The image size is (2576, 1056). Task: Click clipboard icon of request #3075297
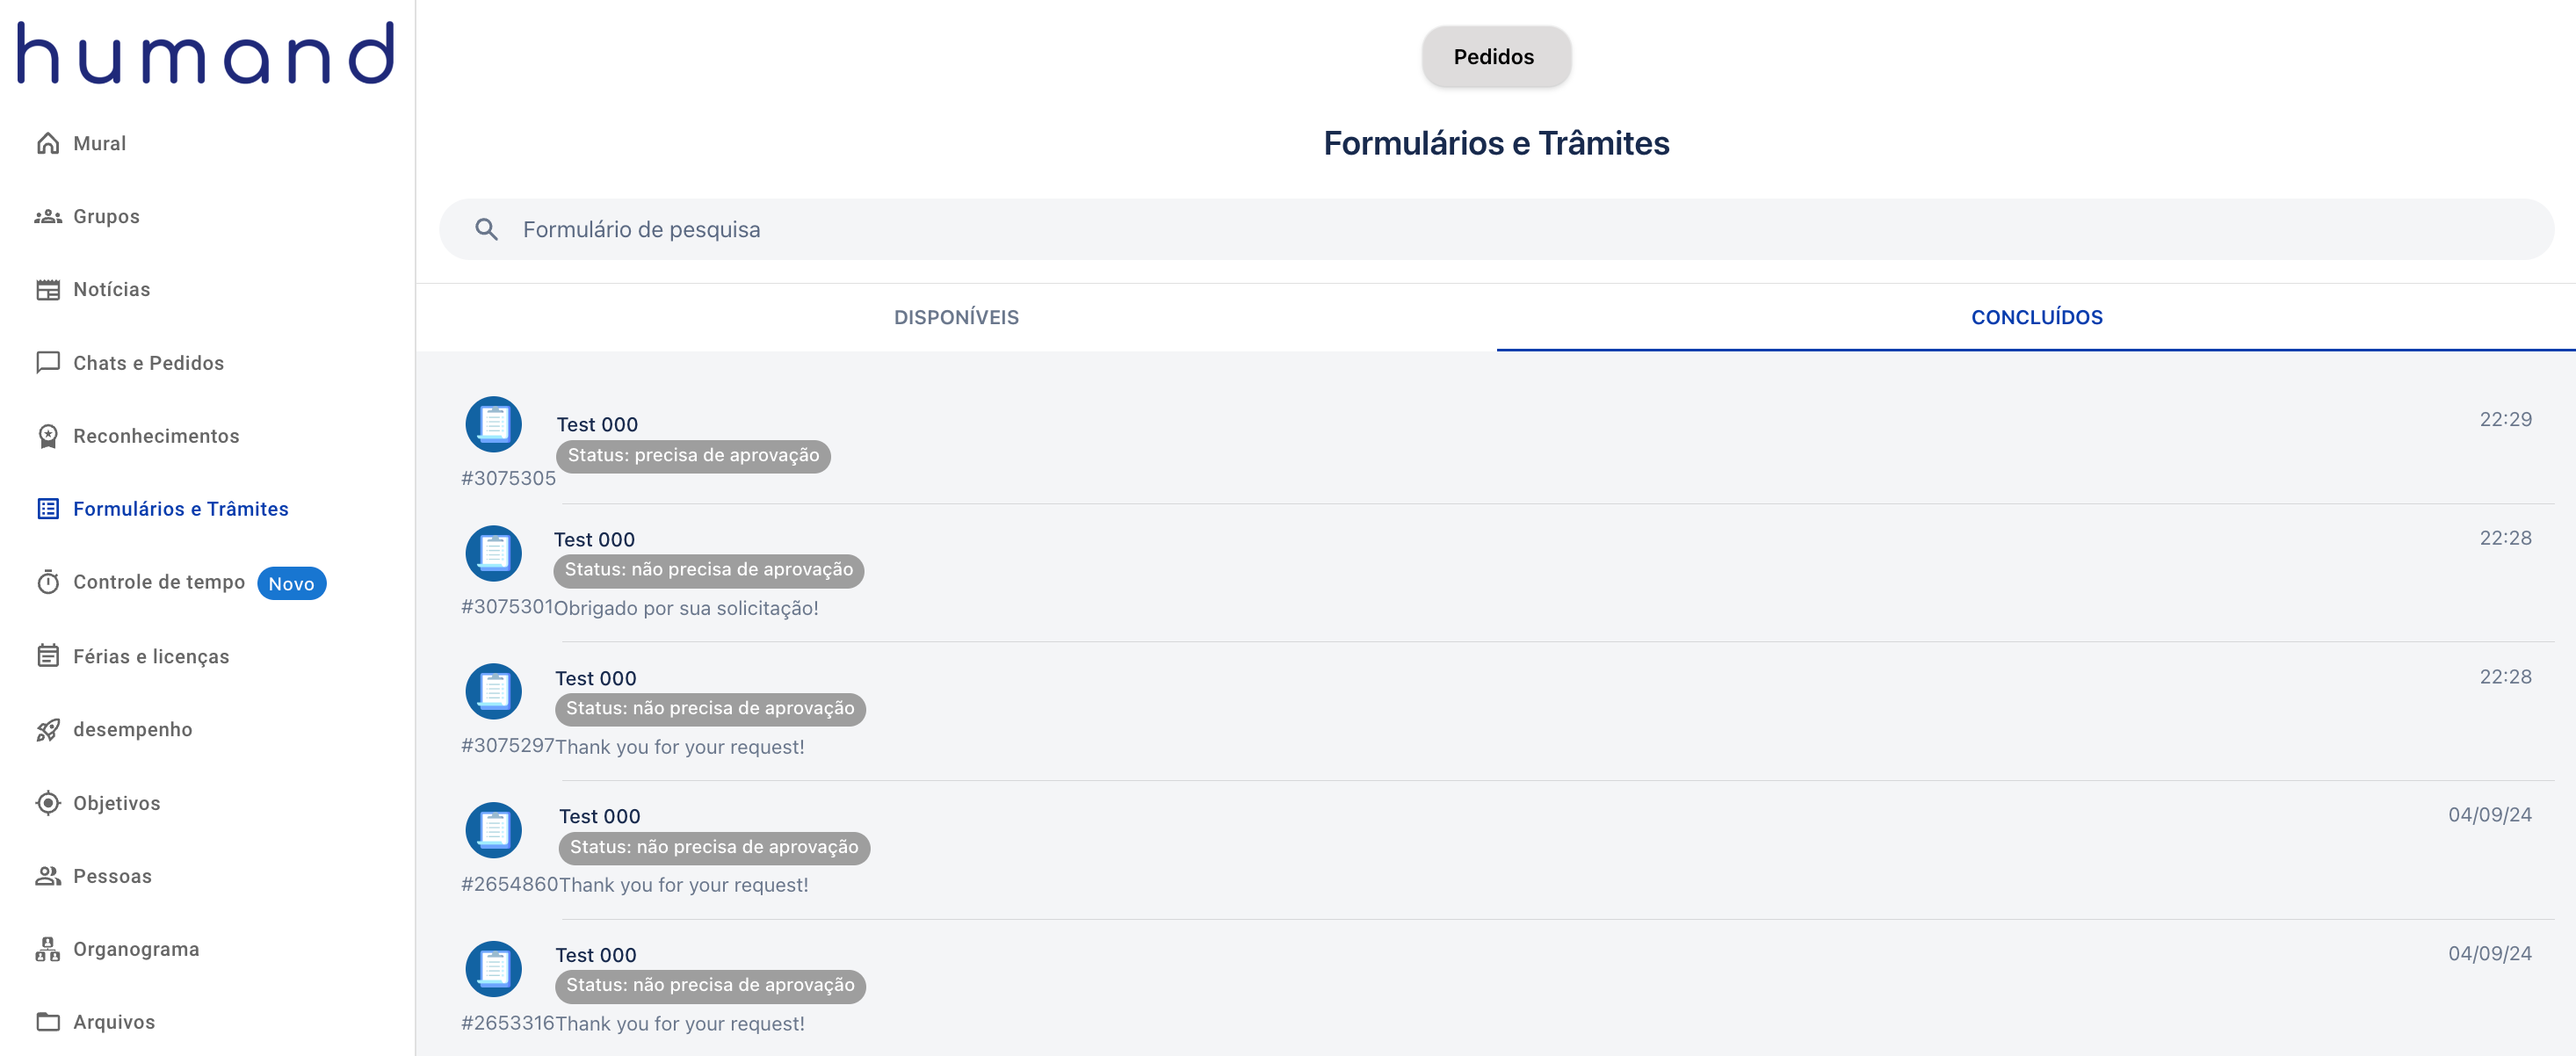[x=493, y=691]
